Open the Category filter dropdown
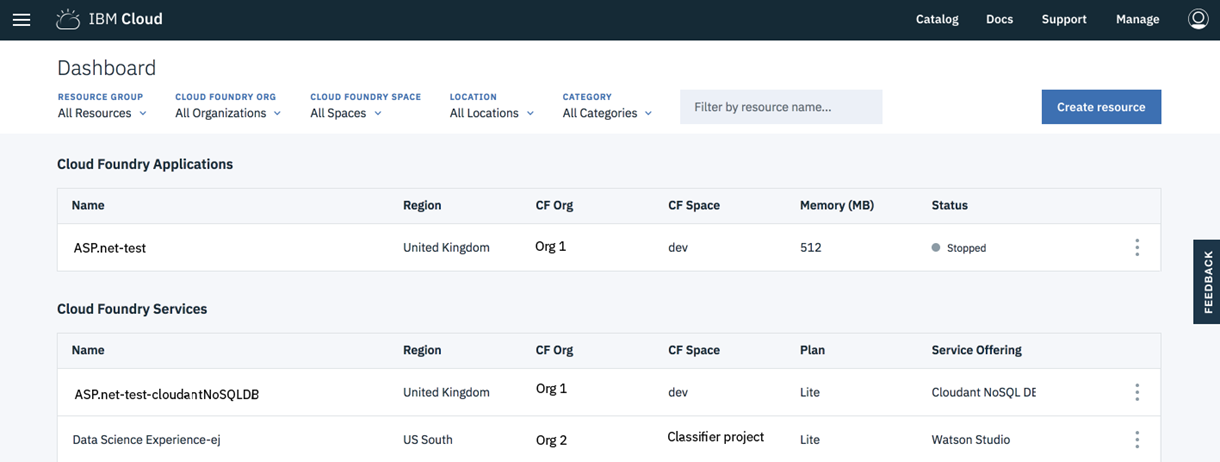This screenshot has width=1220, height=462. pos(607,113)
